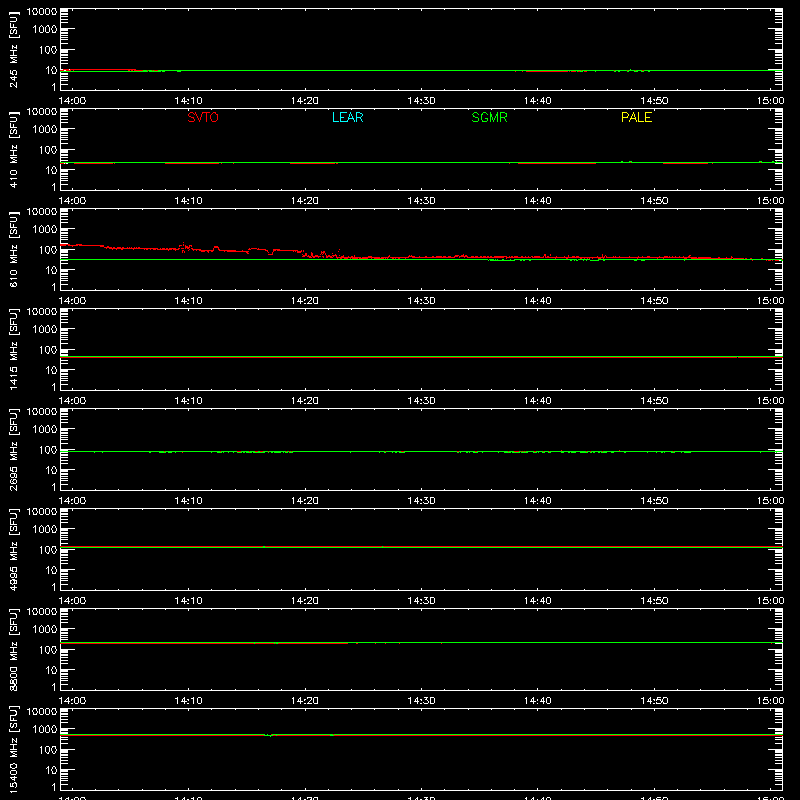Click 14:40 tick label under 410 MHz plot
Screen dimensions: 800x800
538,201
